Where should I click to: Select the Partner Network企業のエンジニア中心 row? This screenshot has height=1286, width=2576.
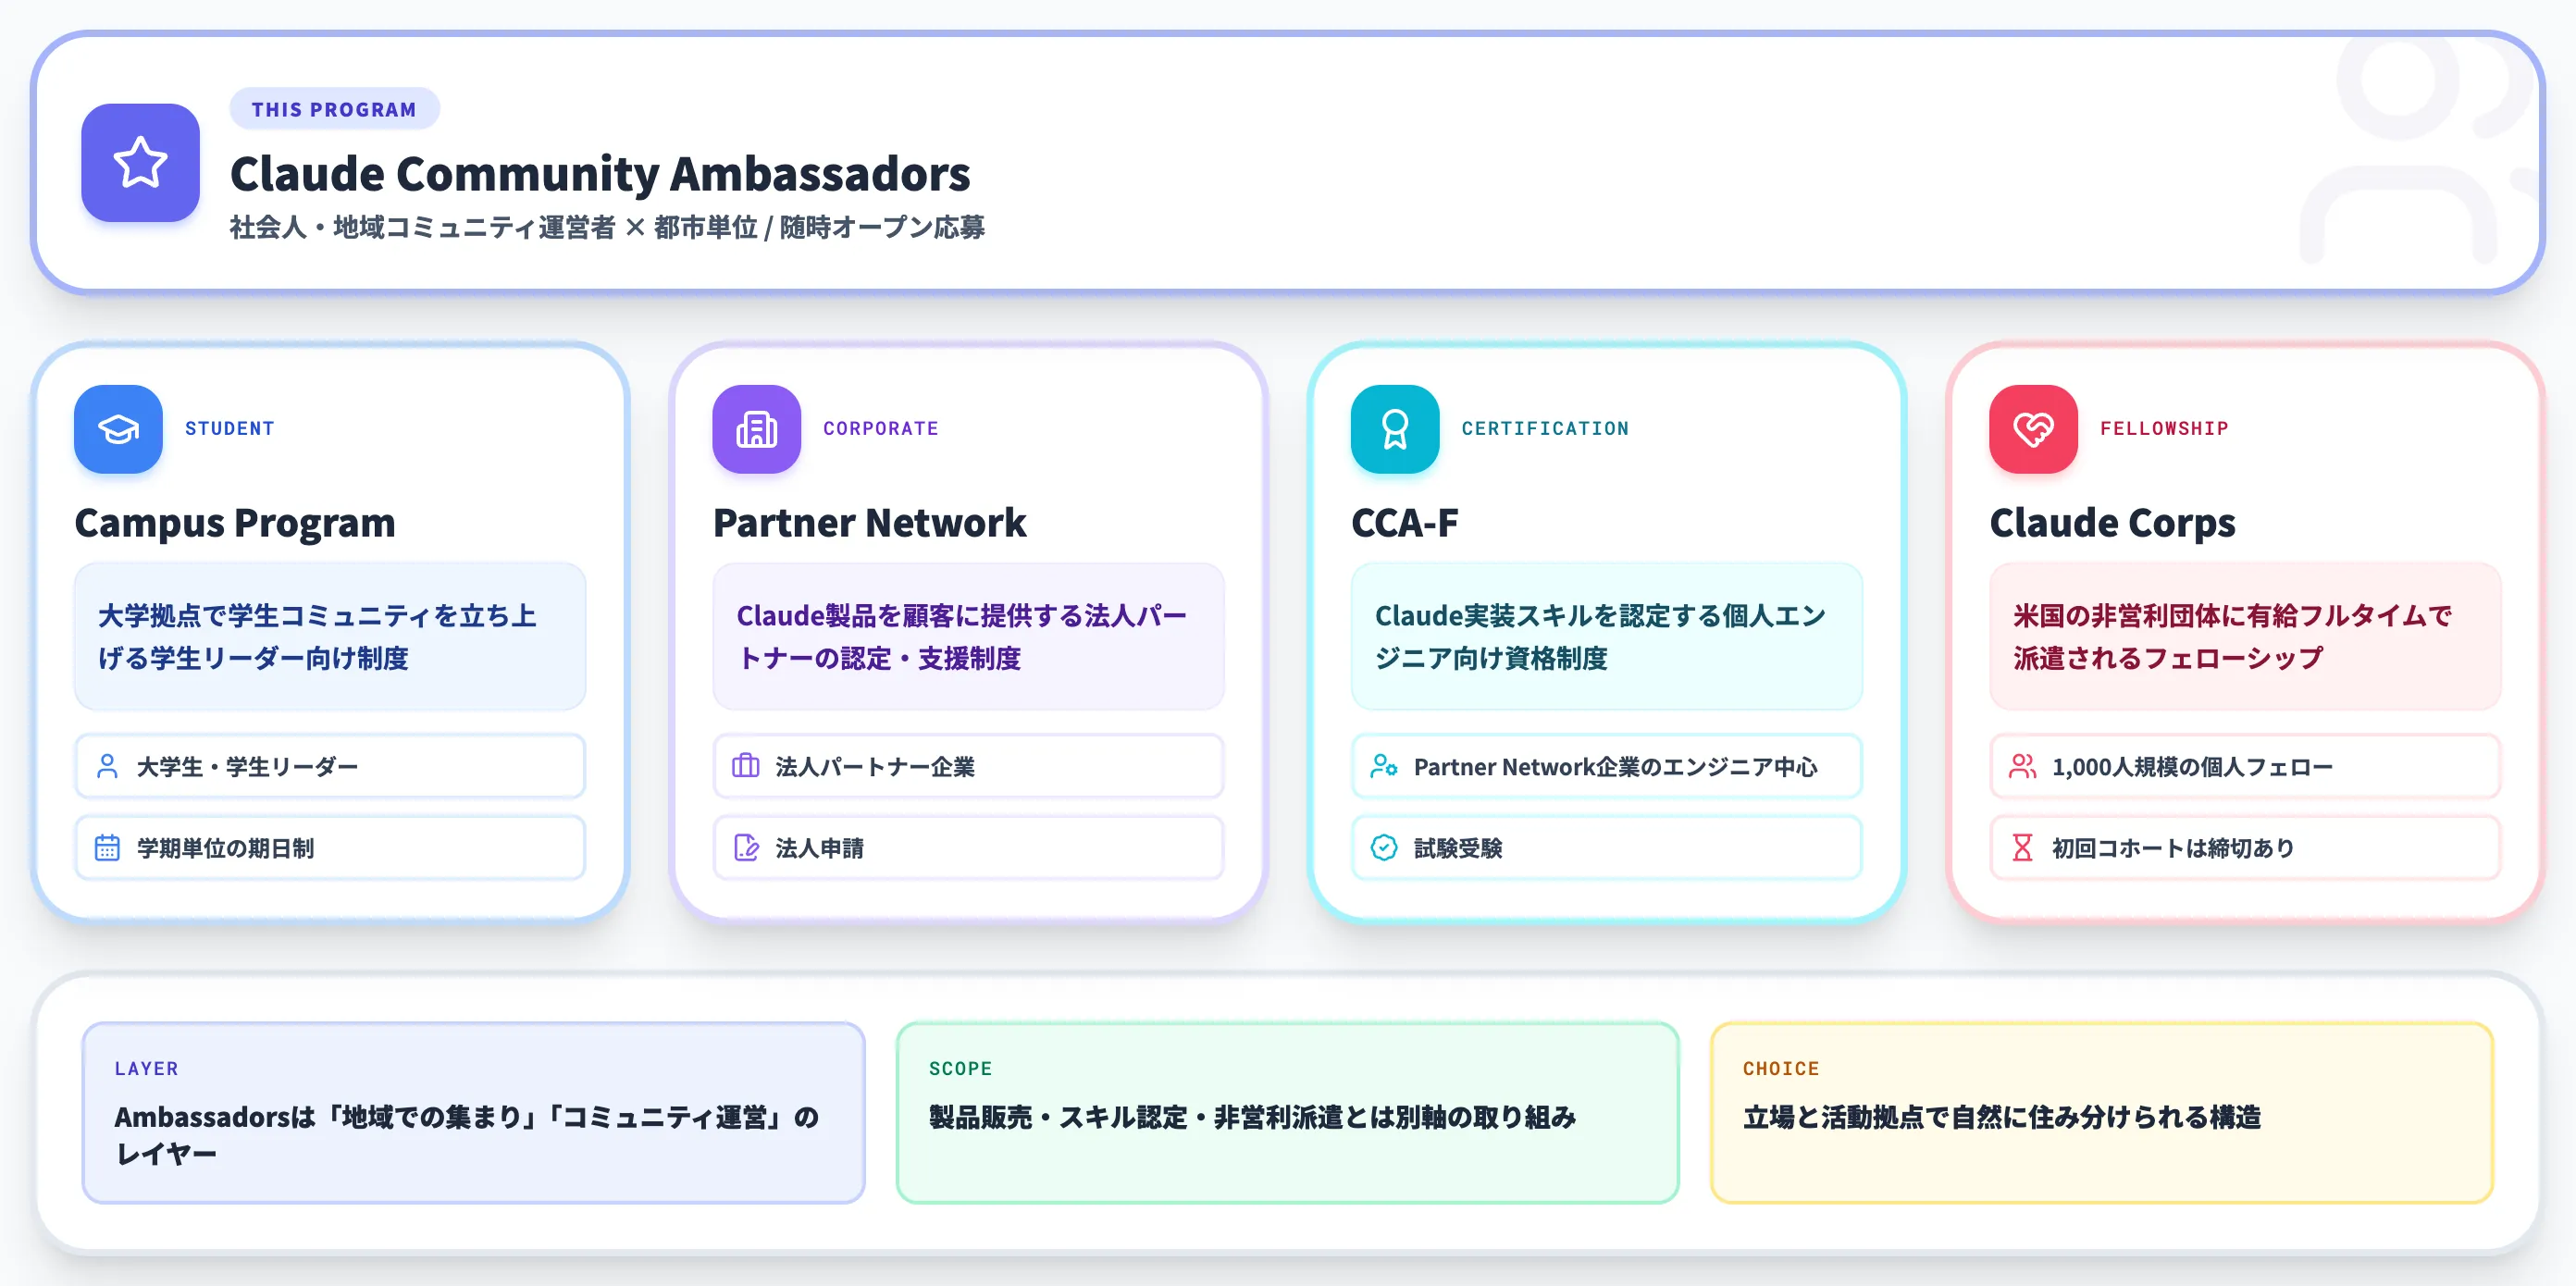(1606, 767)
